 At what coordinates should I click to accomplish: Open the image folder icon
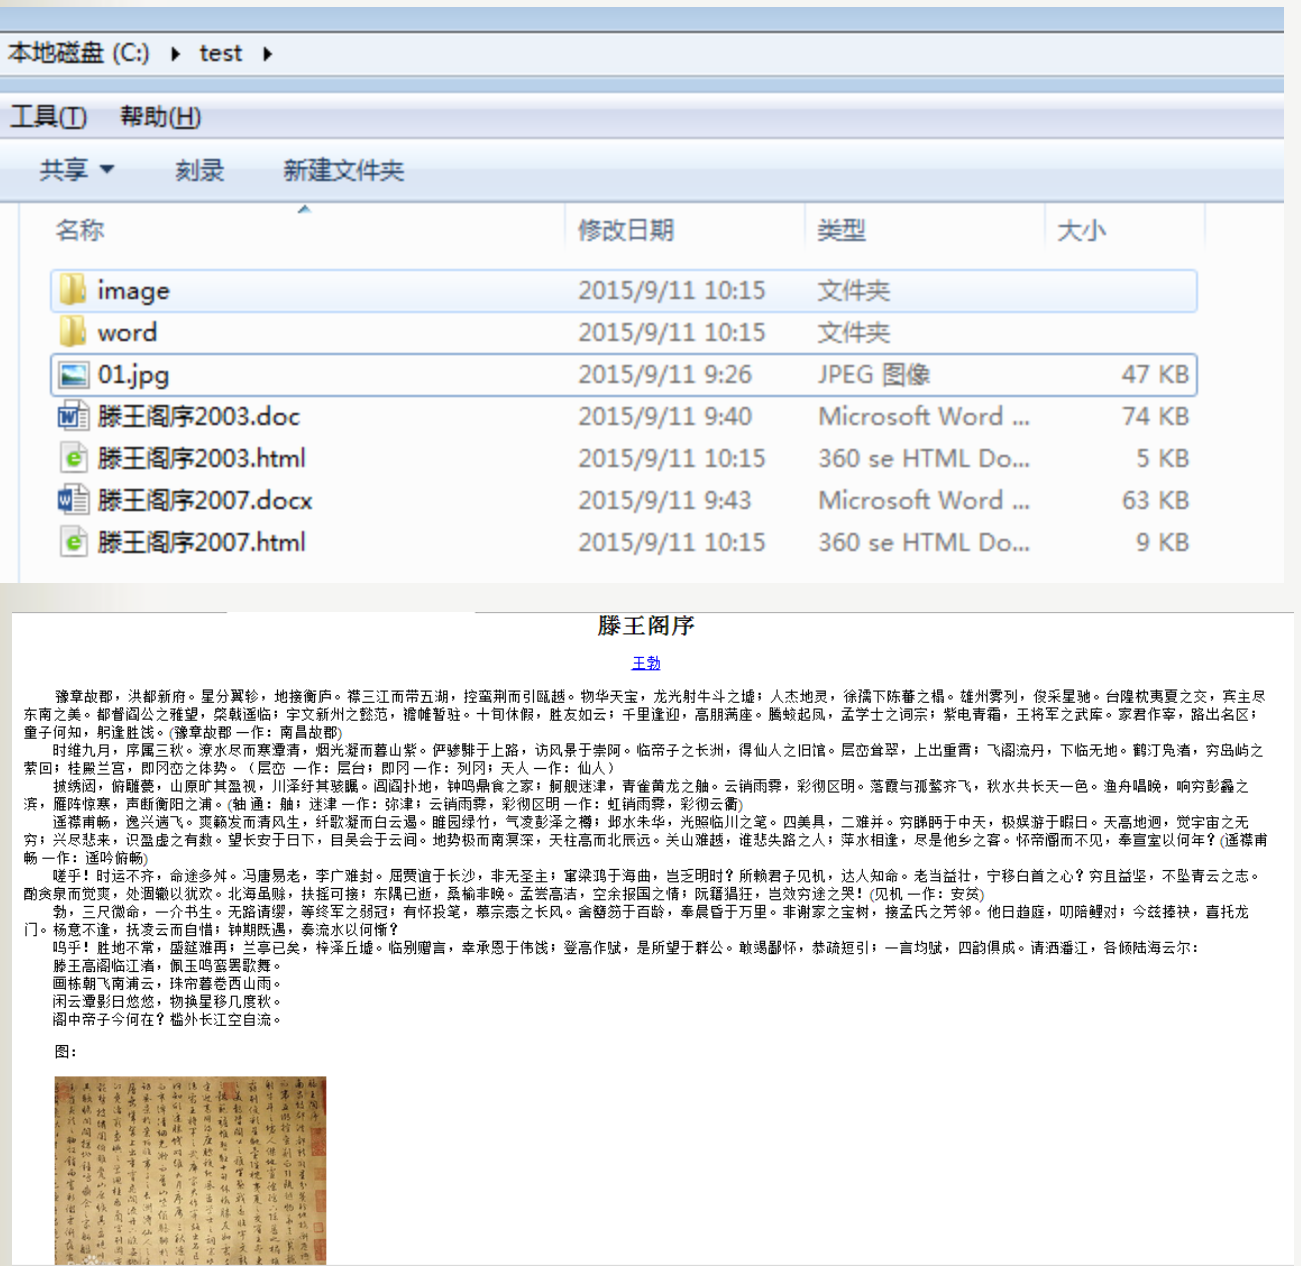coord(71,290)
